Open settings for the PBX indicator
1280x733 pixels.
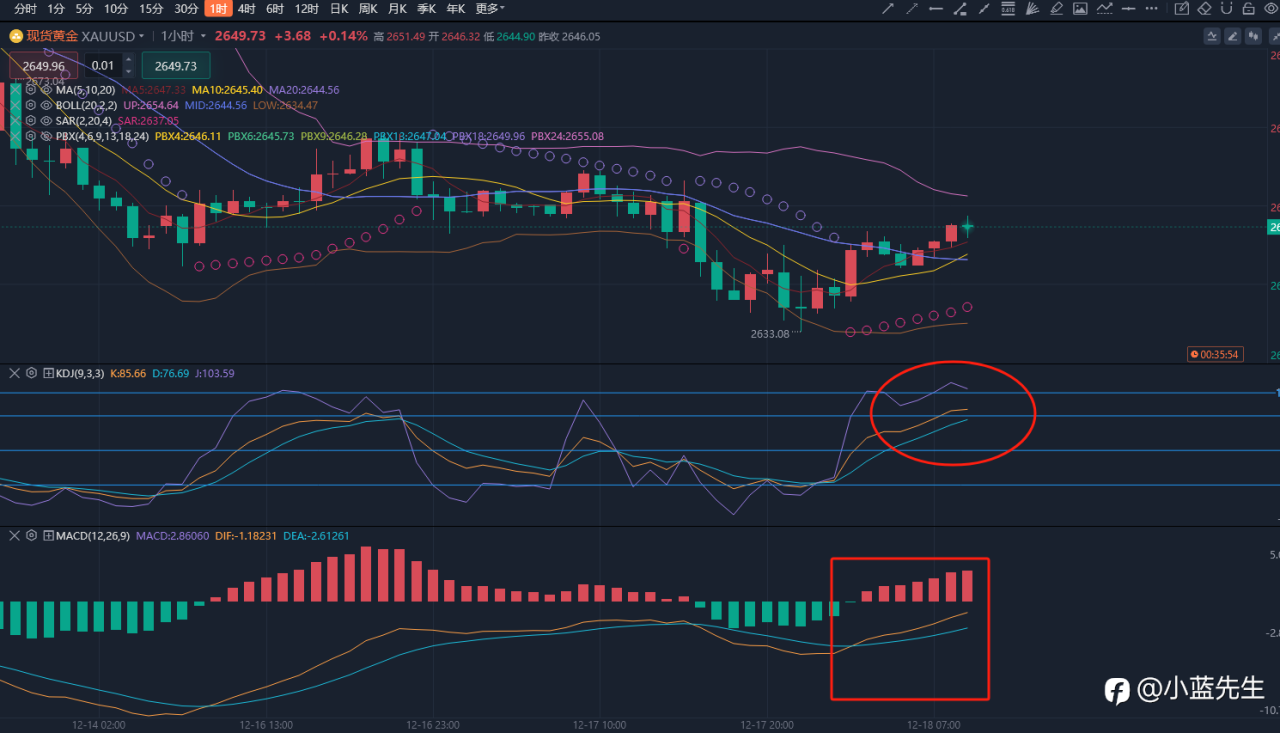[x=31, y=135]
